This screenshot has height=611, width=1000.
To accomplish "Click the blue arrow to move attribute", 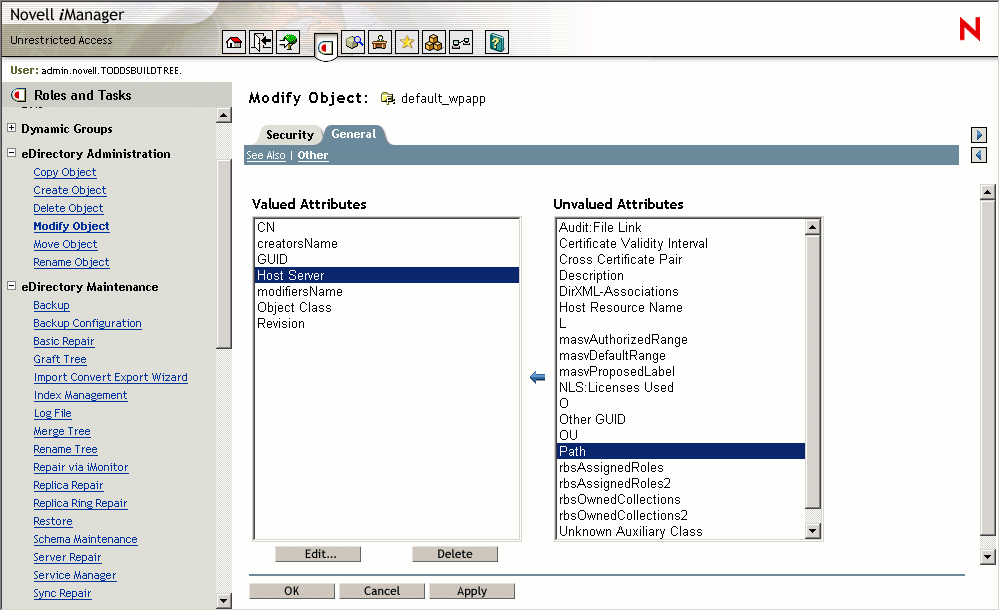I will [537, 377].
